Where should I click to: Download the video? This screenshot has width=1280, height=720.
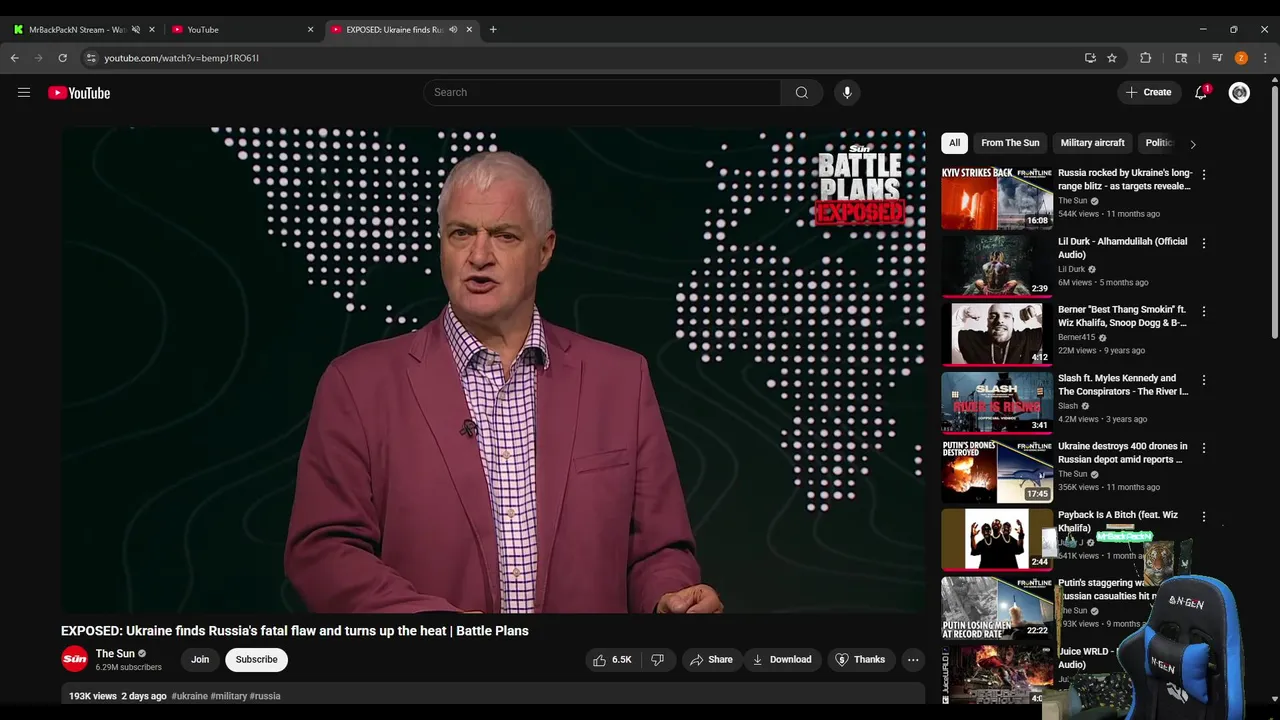click(x=782, y=660)
